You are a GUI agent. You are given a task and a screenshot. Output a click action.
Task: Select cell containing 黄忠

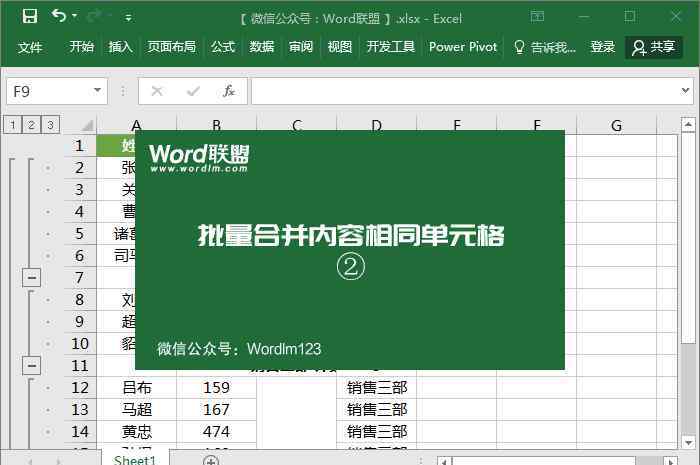[x=137, y=432]
